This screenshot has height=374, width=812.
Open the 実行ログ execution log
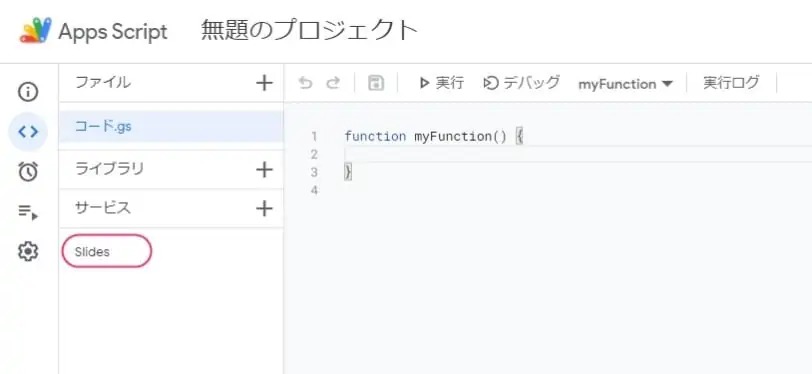pyautogui.click(x=731, y=83)
